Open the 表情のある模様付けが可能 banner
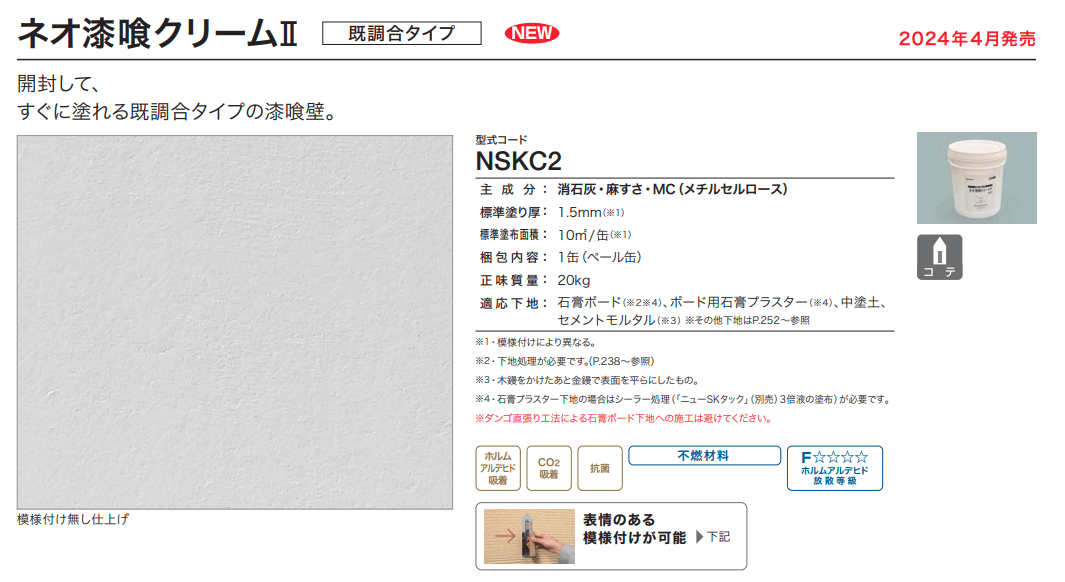Screen dimensions: 1065x582 (x=611, y=536)
